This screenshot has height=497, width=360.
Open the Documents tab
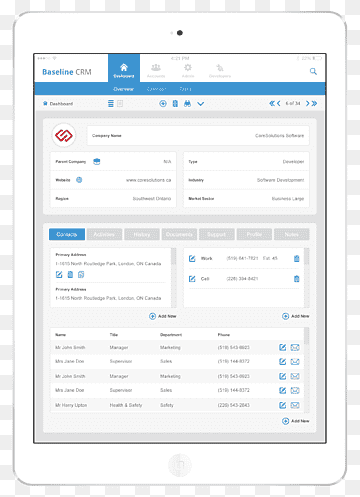[x=179, y=234]
